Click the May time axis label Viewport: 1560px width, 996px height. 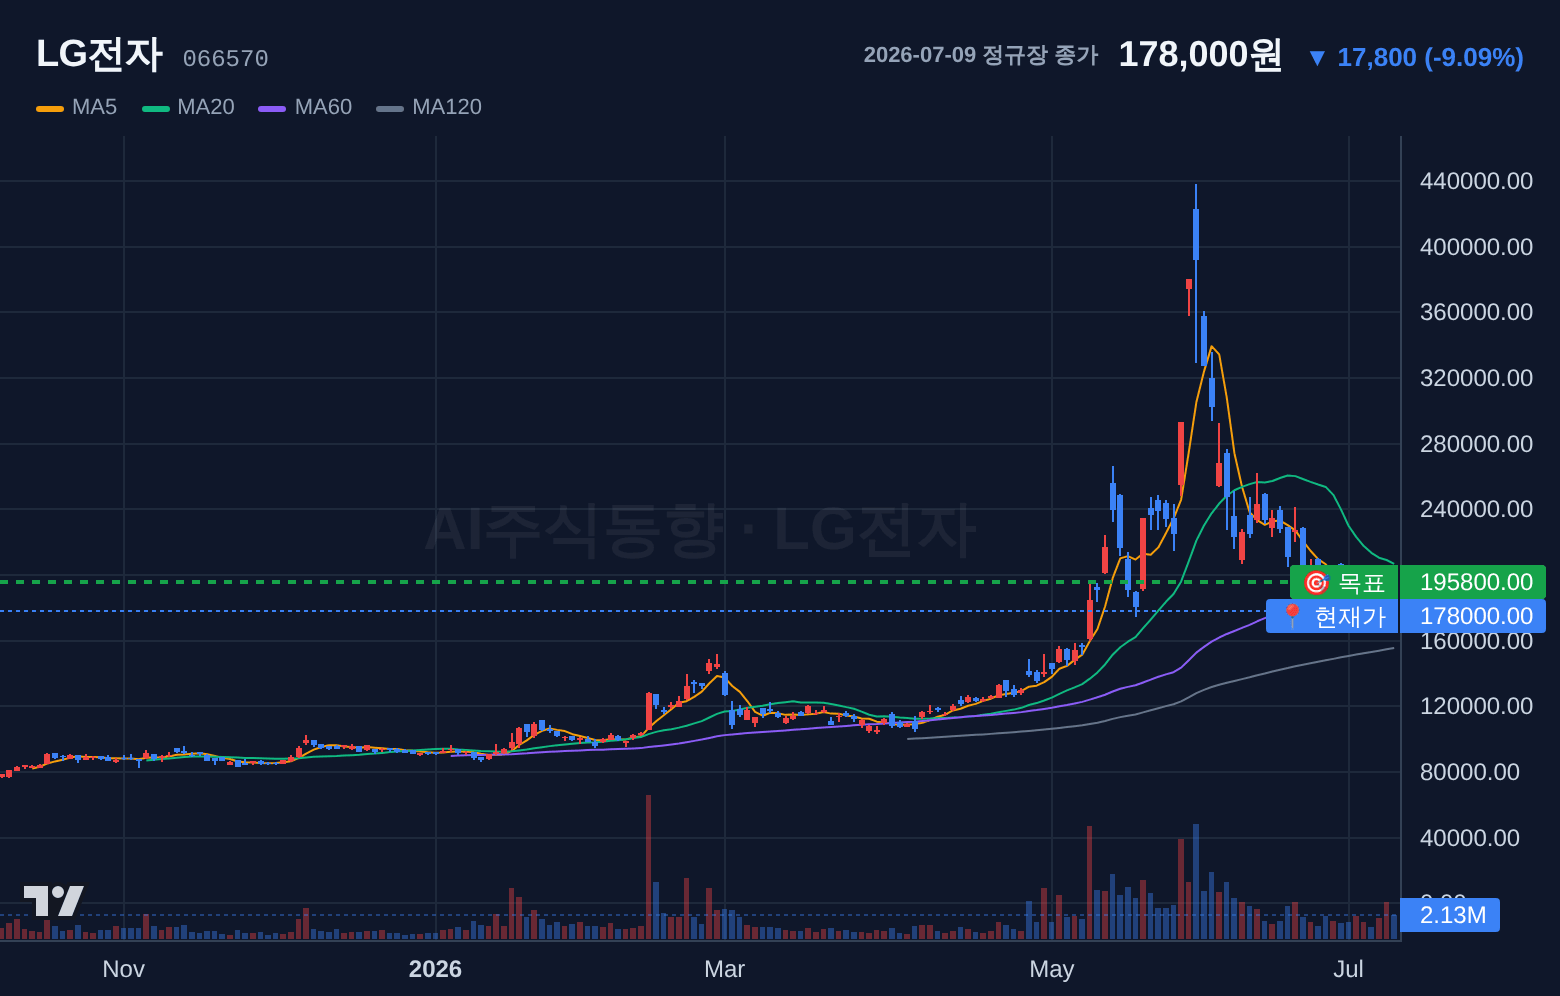(1052, 969)
